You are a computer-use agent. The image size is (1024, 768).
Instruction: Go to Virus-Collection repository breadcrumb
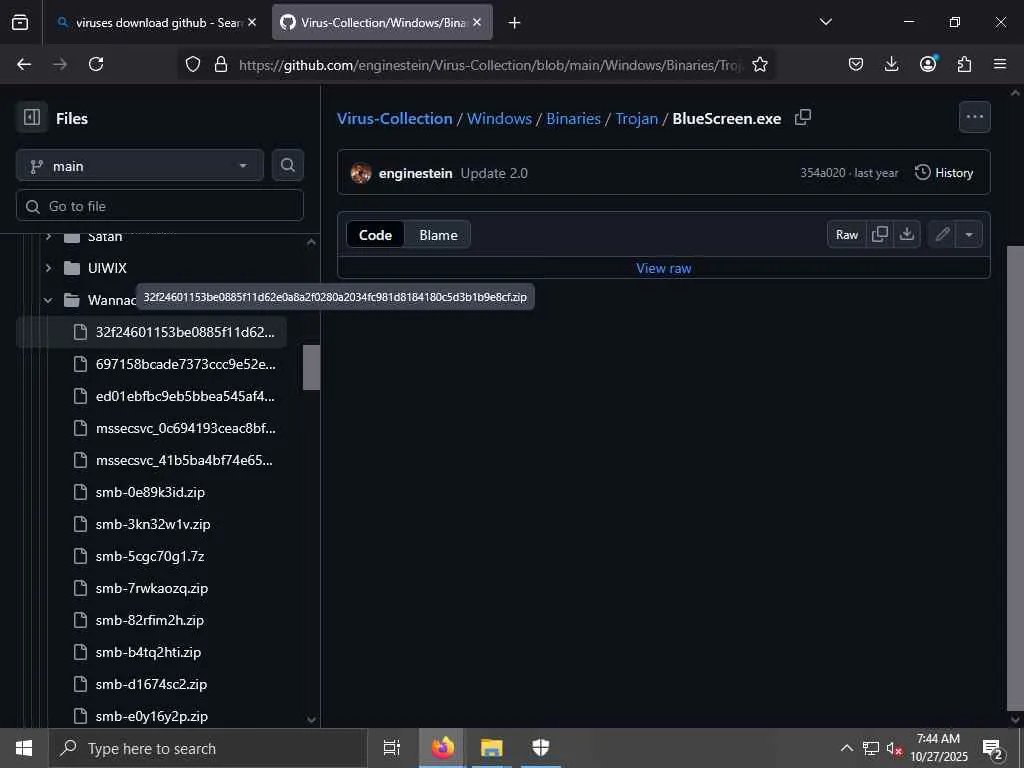tap(394, 118)
